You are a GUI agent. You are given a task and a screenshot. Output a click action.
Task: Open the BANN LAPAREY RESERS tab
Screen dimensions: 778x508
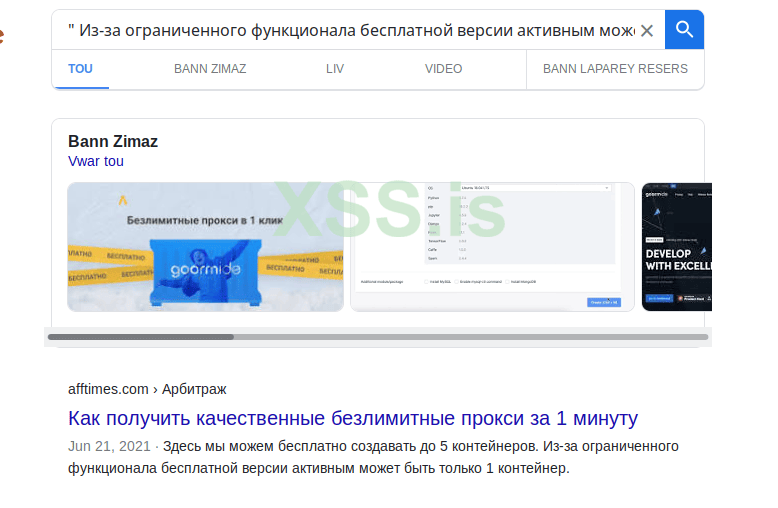point(615,69)
